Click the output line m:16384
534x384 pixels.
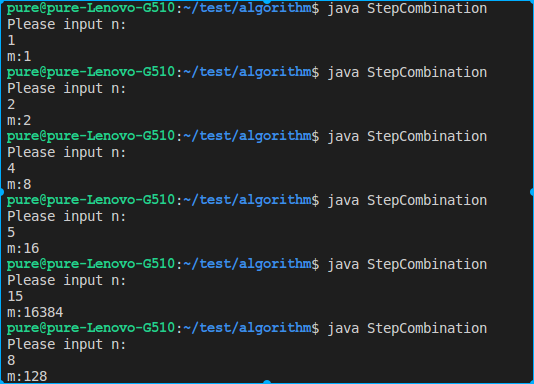tap(35, 313)
